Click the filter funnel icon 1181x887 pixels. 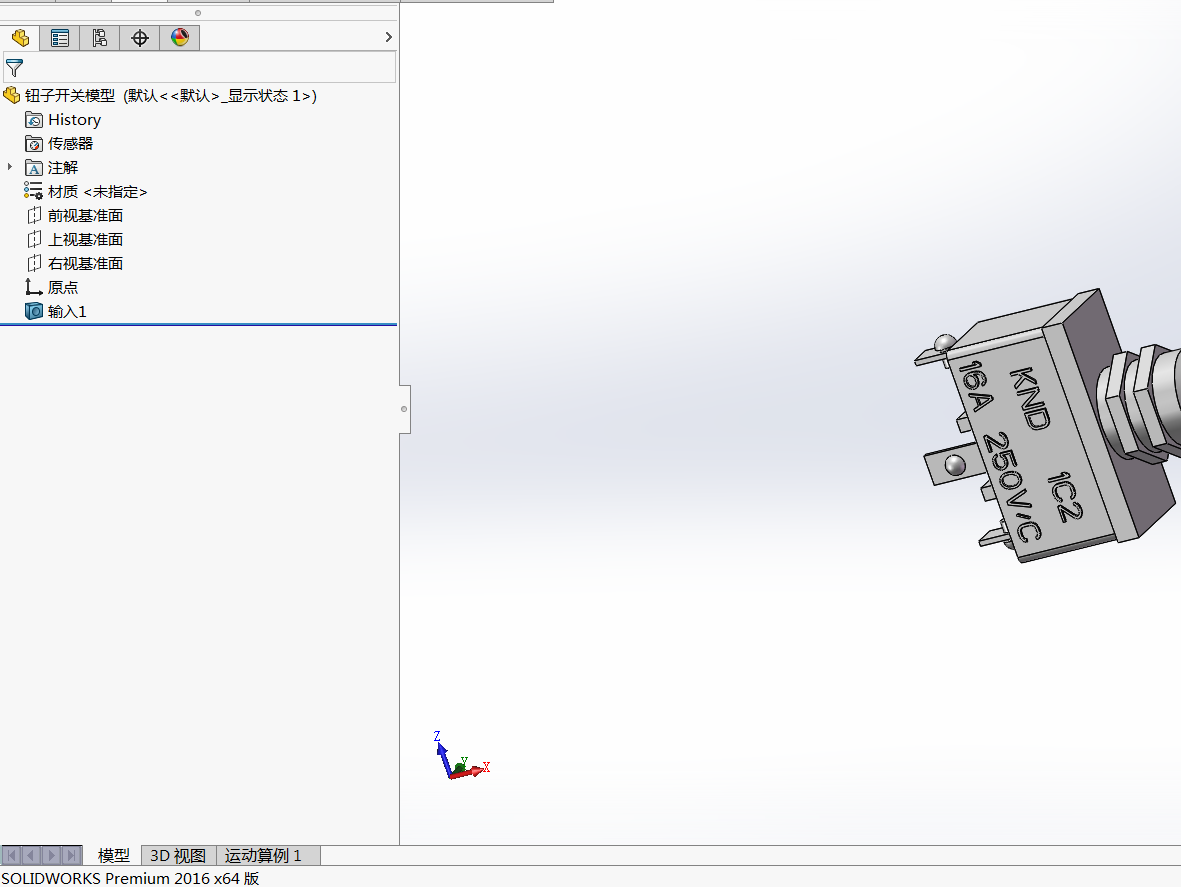[14, 68]
